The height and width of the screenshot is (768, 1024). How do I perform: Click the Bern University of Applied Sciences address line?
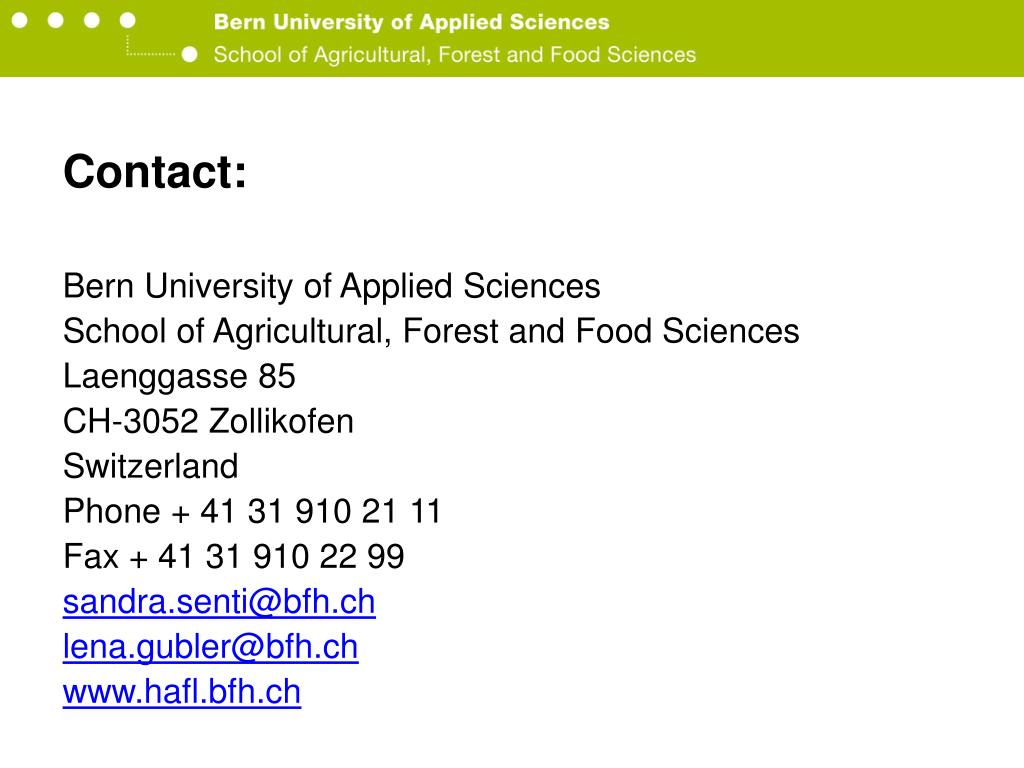332,286
